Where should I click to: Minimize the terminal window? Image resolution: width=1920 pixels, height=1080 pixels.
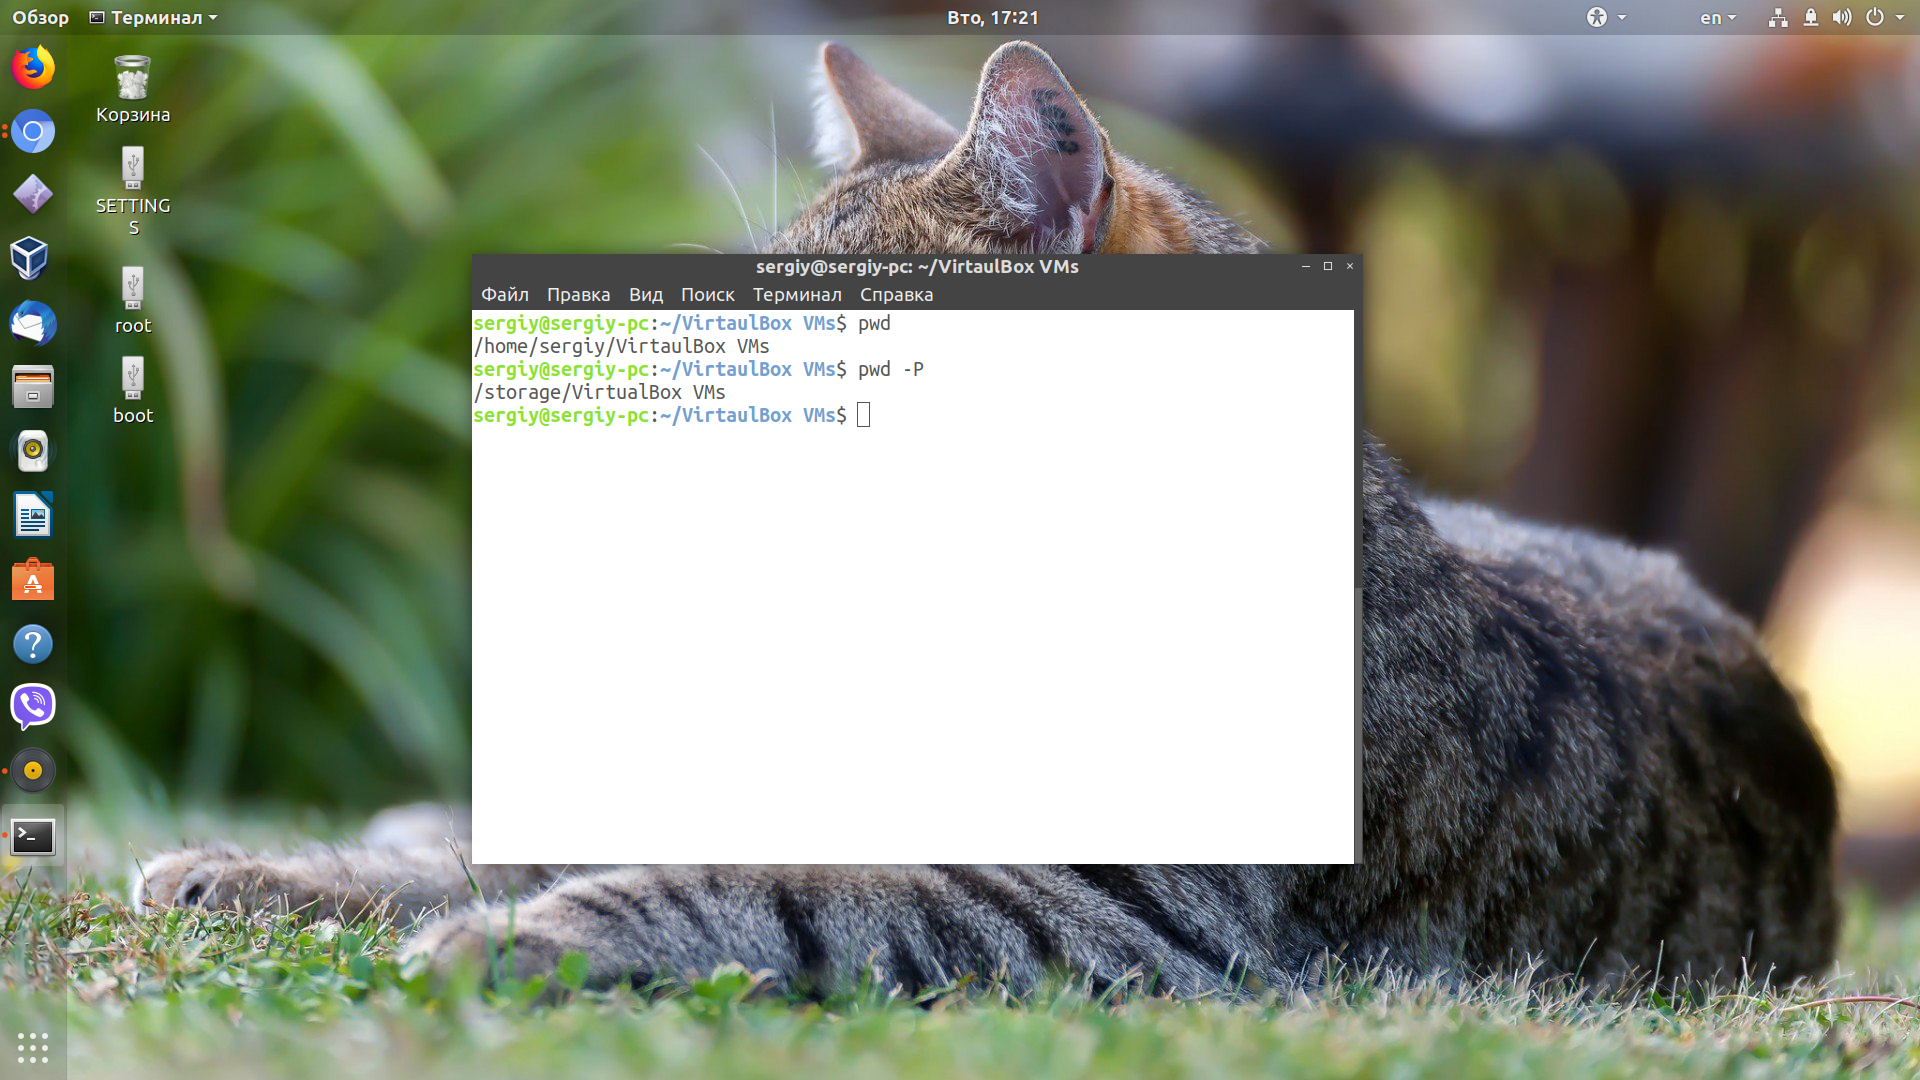pyautogui.click(x=1306, y=266)
